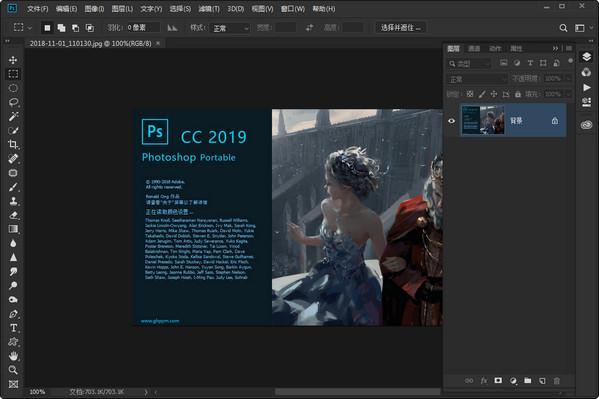Open collapsed layers panel icon in dock
Screen dimensions: 599x399
(586, 57)
